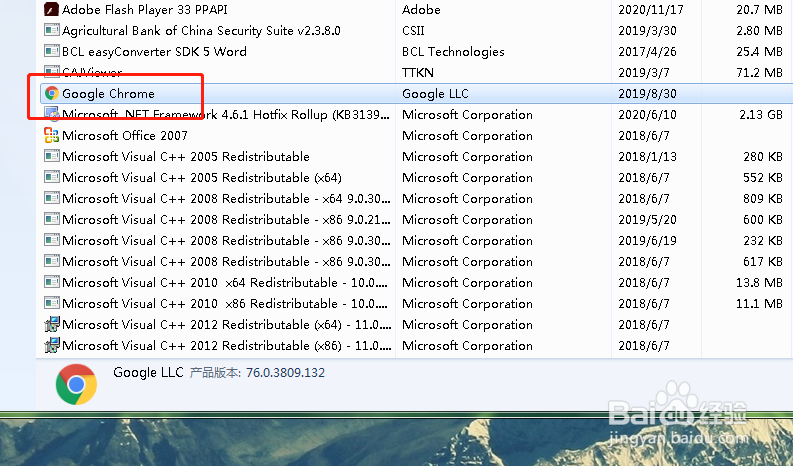This screenshot has width=793, height=466.
Task: Click the 20.7 MB size value
Action: (759, 10)
